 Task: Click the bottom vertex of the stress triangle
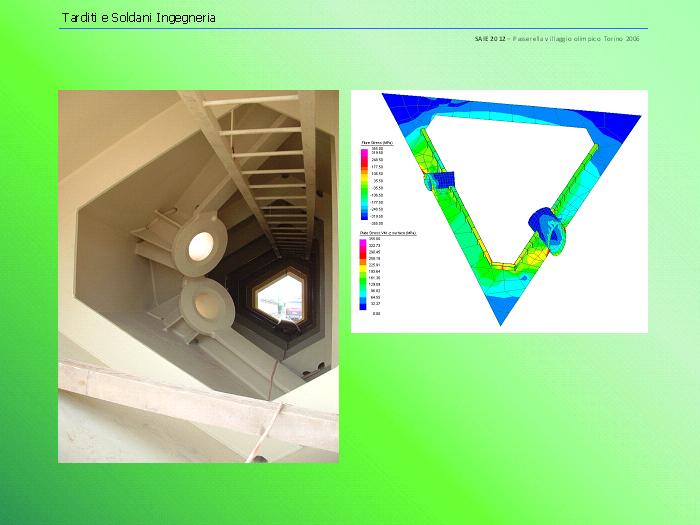pos(500,318)
